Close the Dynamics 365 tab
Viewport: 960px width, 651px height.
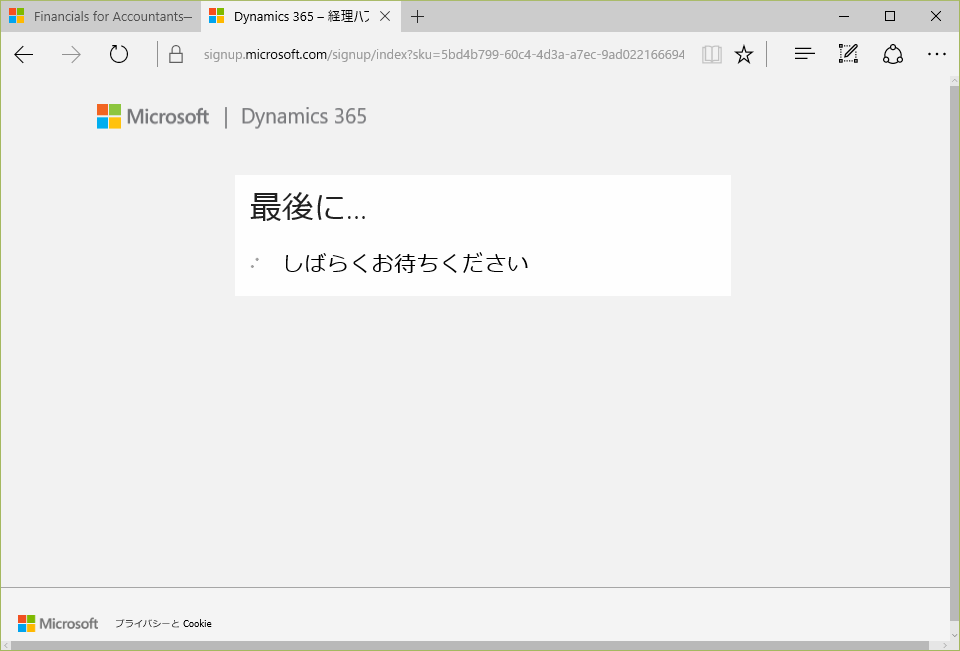(x=385, y=17)
